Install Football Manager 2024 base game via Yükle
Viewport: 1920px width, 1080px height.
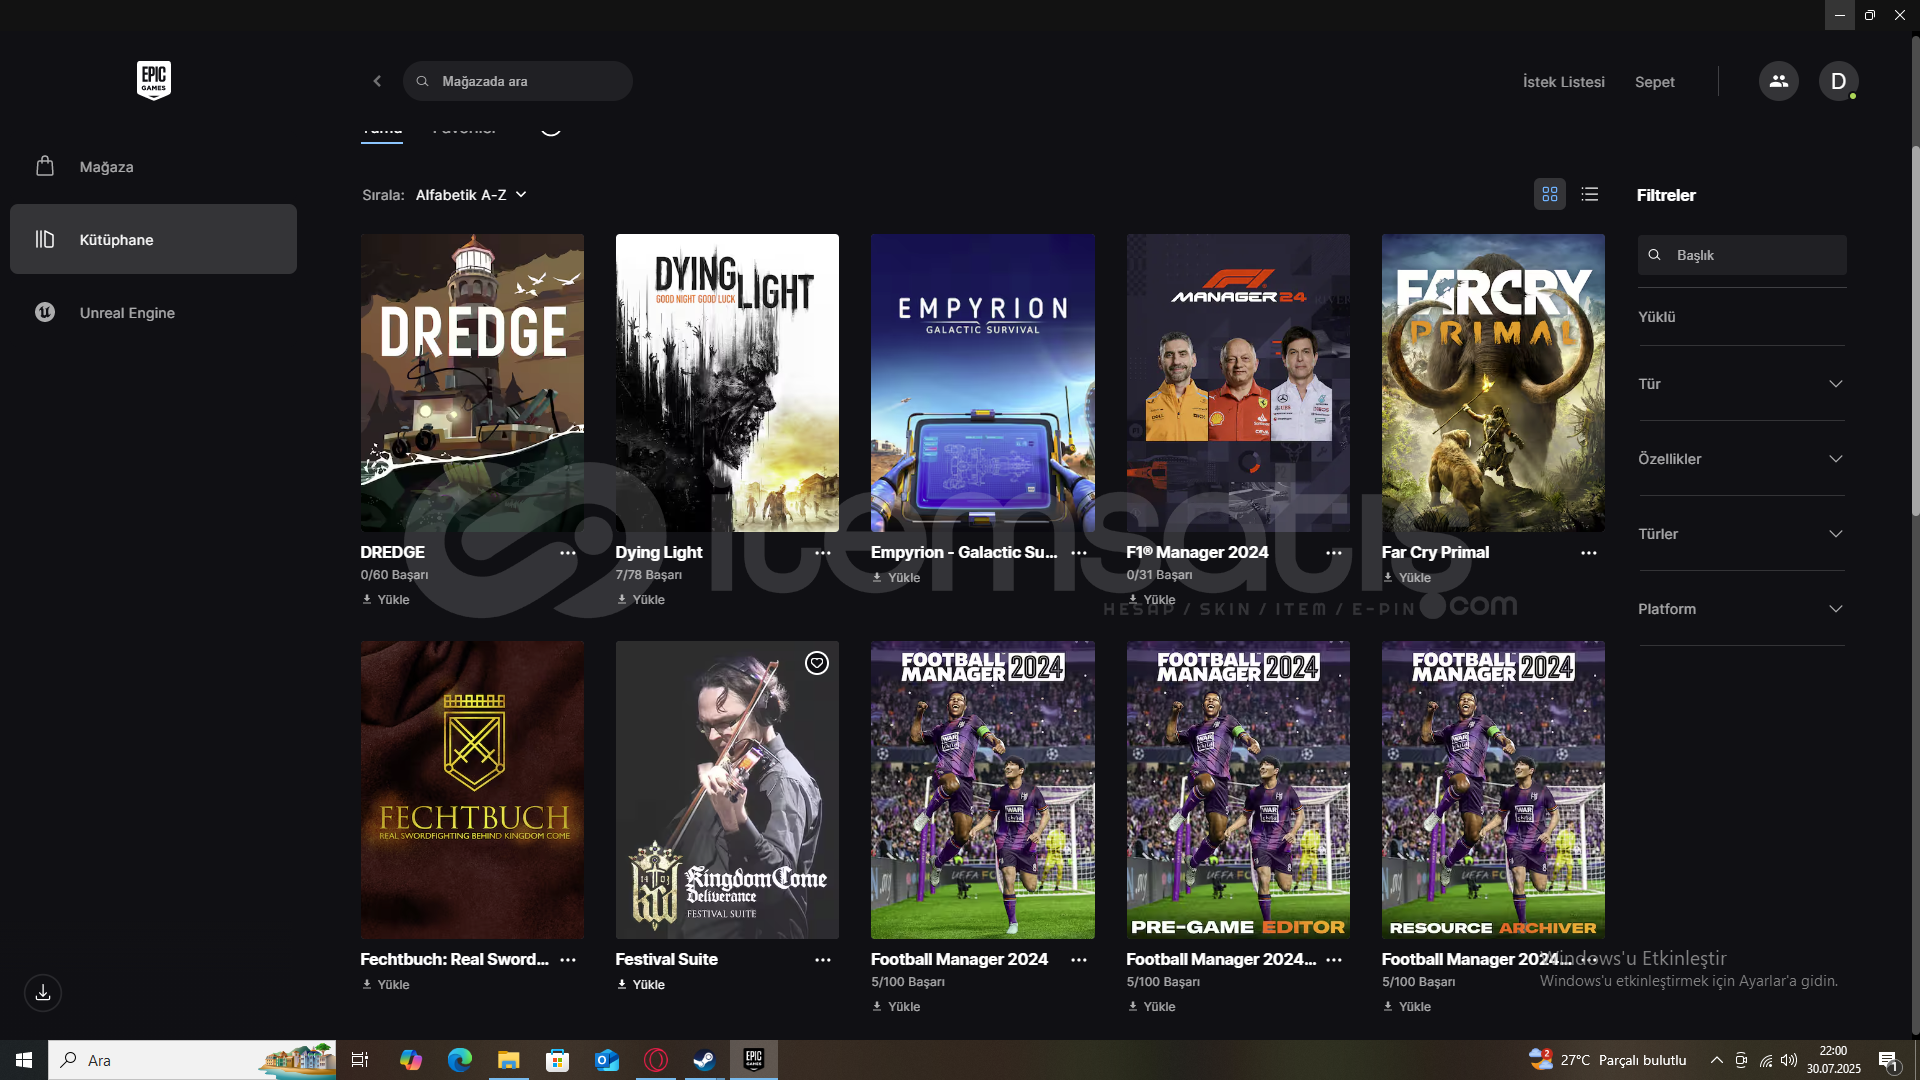pyautogui.click(x=896, y=1007)
